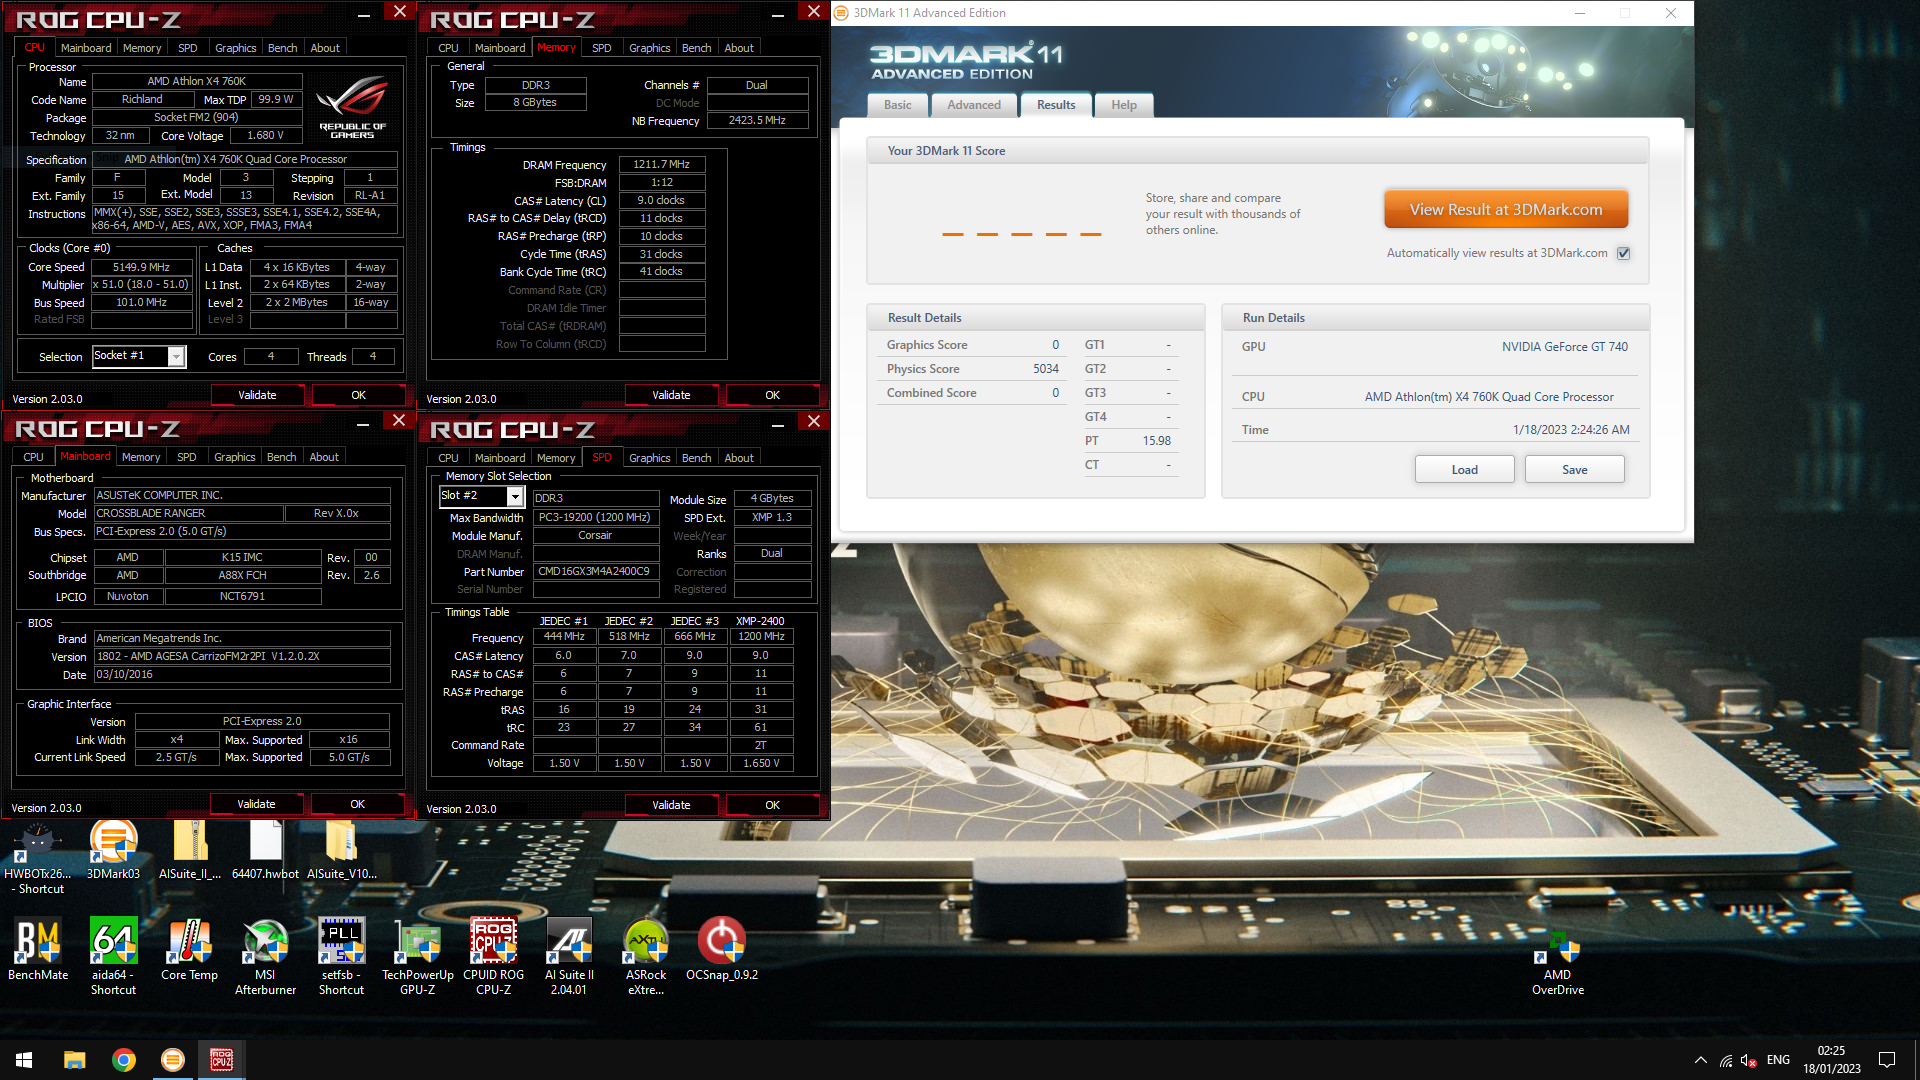Click the CROSSBLADE RANGER model field

pyautogui.click(x=188, y=514)
